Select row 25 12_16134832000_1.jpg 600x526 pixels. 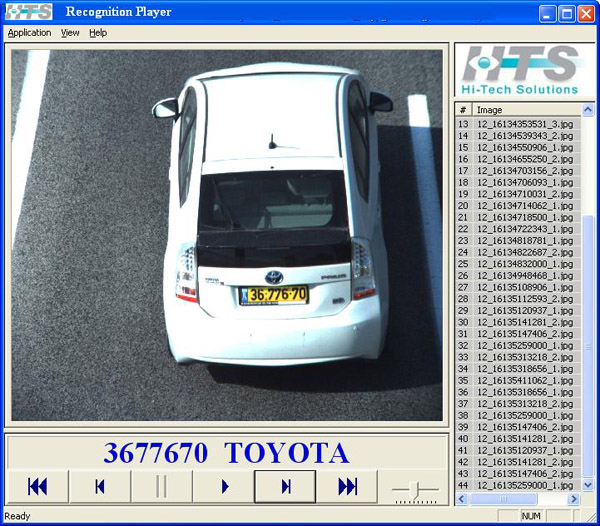(x=518, y=264)
